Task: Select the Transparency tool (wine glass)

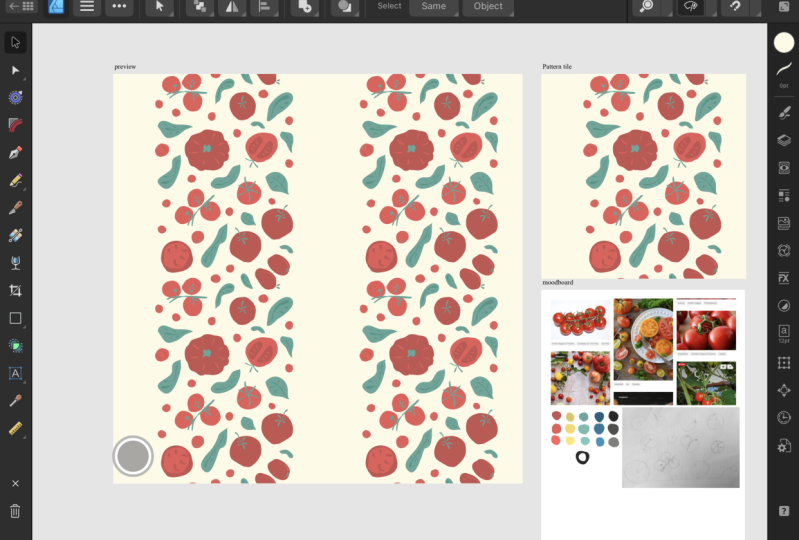Action: click(15, 263)
